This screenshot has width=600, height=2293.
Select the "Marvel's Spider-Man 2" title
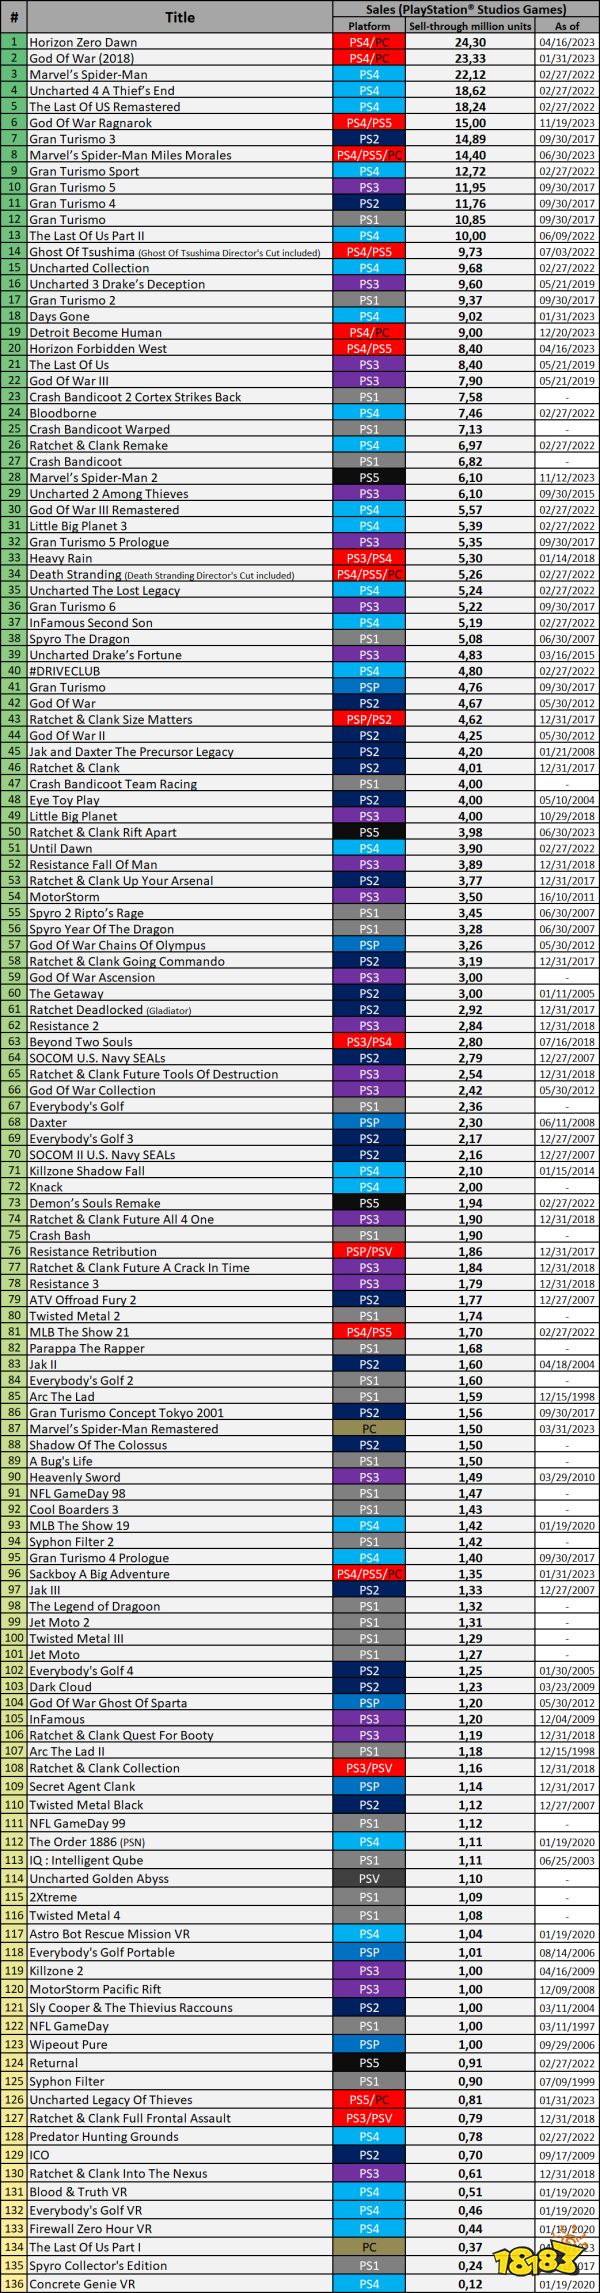point(93,477)
